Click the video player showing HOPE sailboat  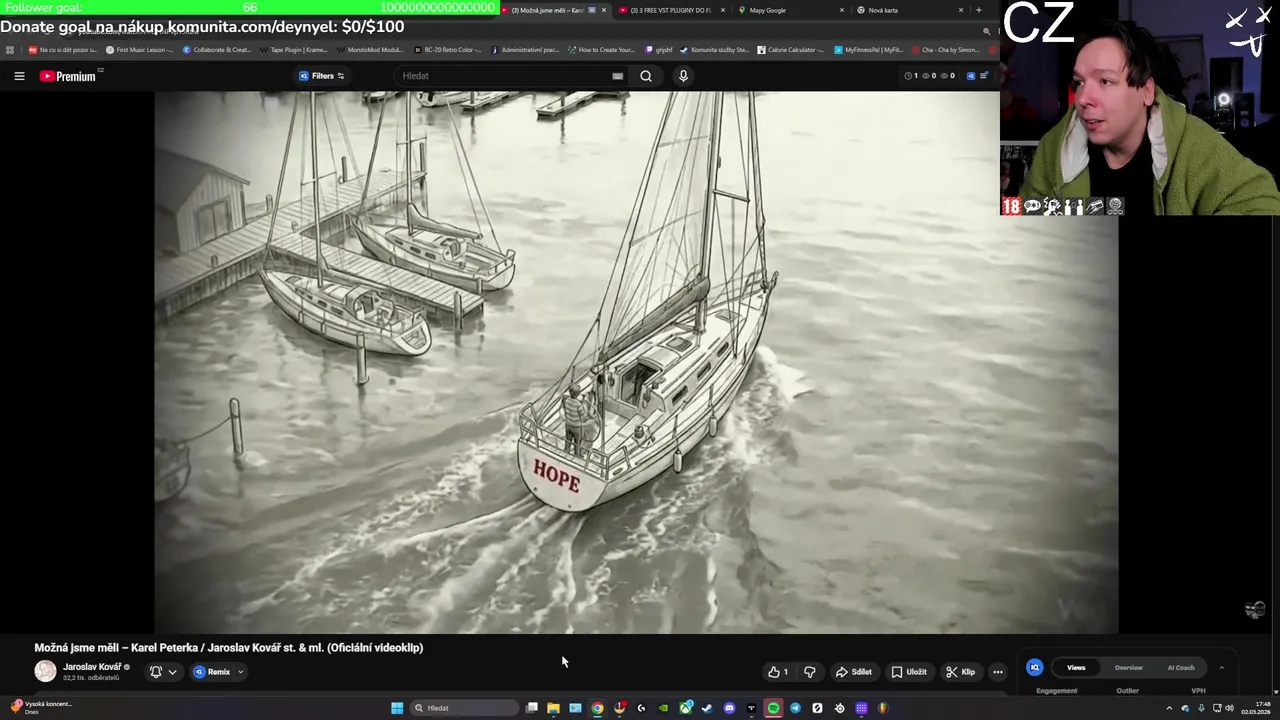coord(636,362)
